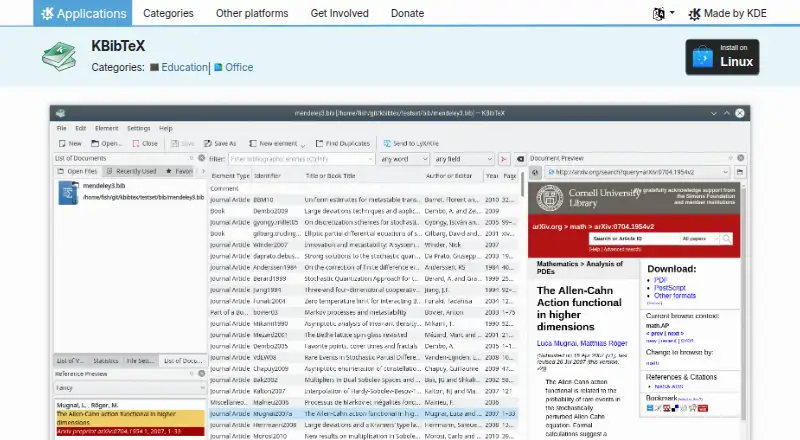Open the All papers search dropdown
This screenshot has width=800, height=440.
pos(700,239)
